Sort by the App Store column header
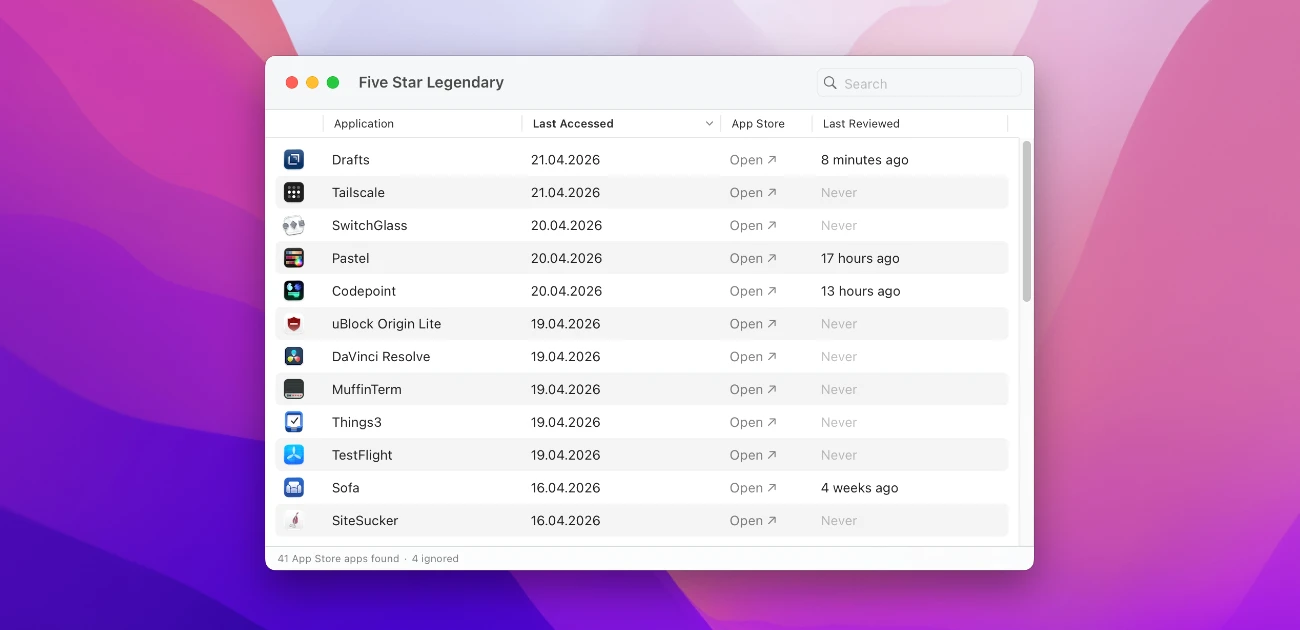 [x=758, y=124]
